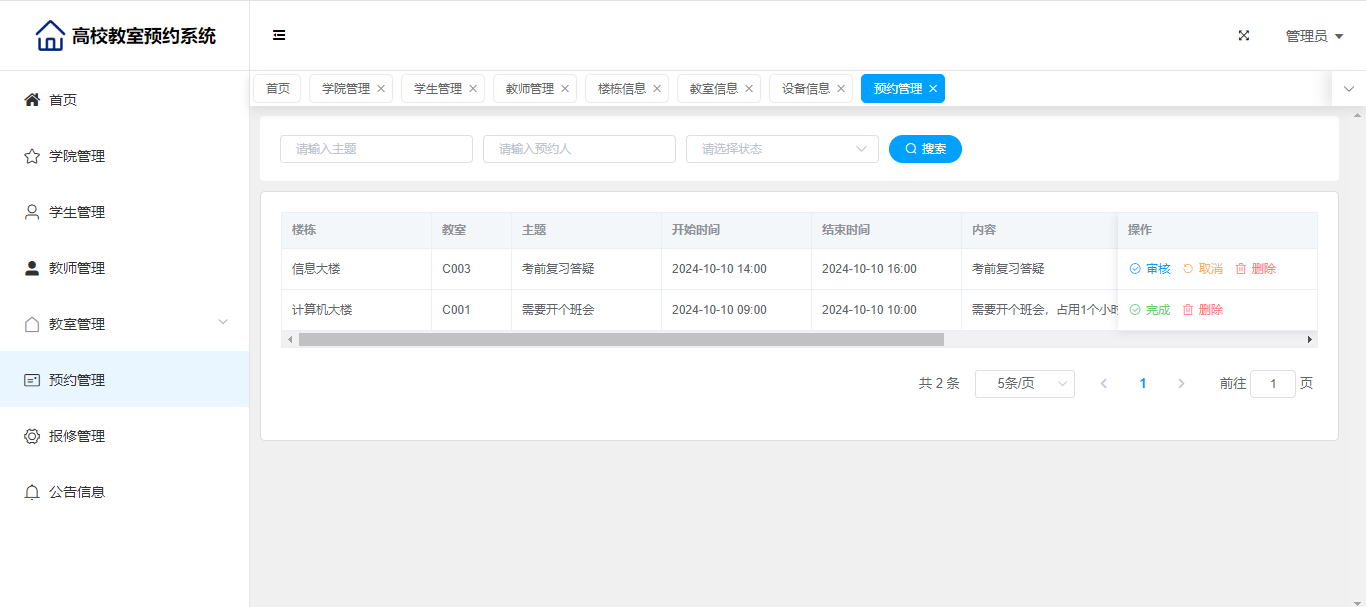Click the sidebar collapse hamburger icon

[279, 35]
